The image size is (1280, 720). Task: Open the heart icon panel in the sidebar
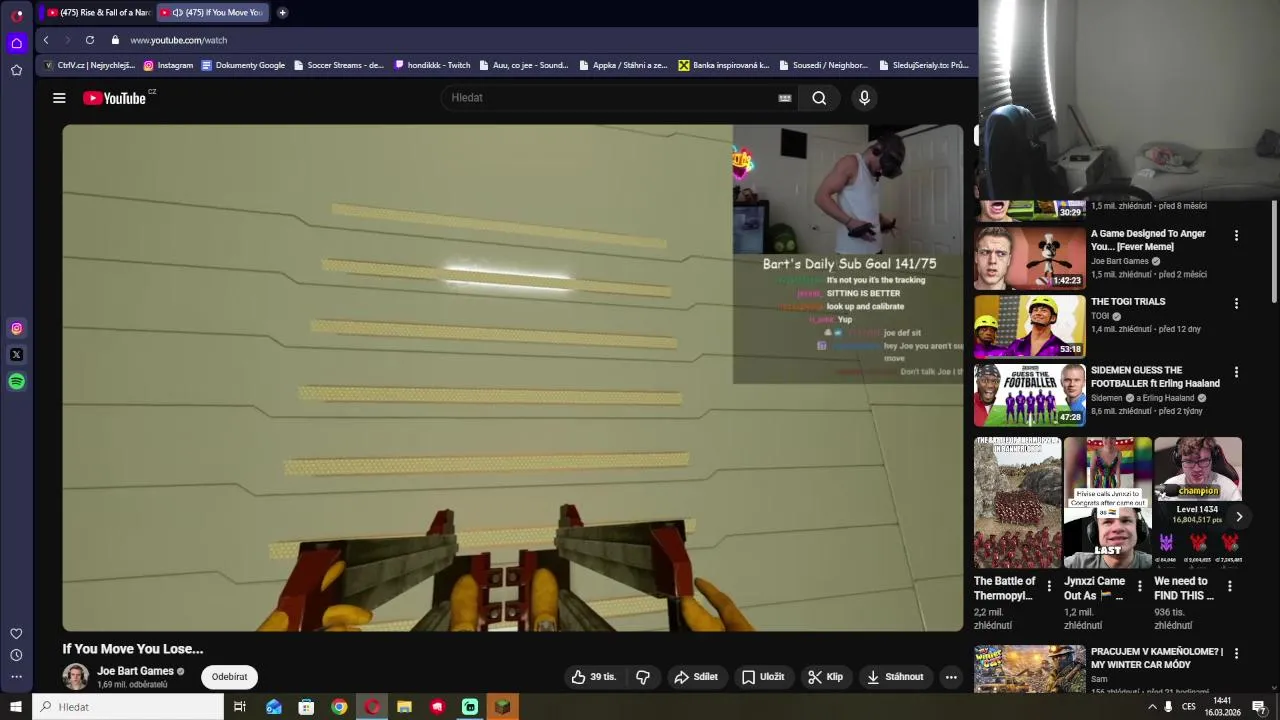16,634
